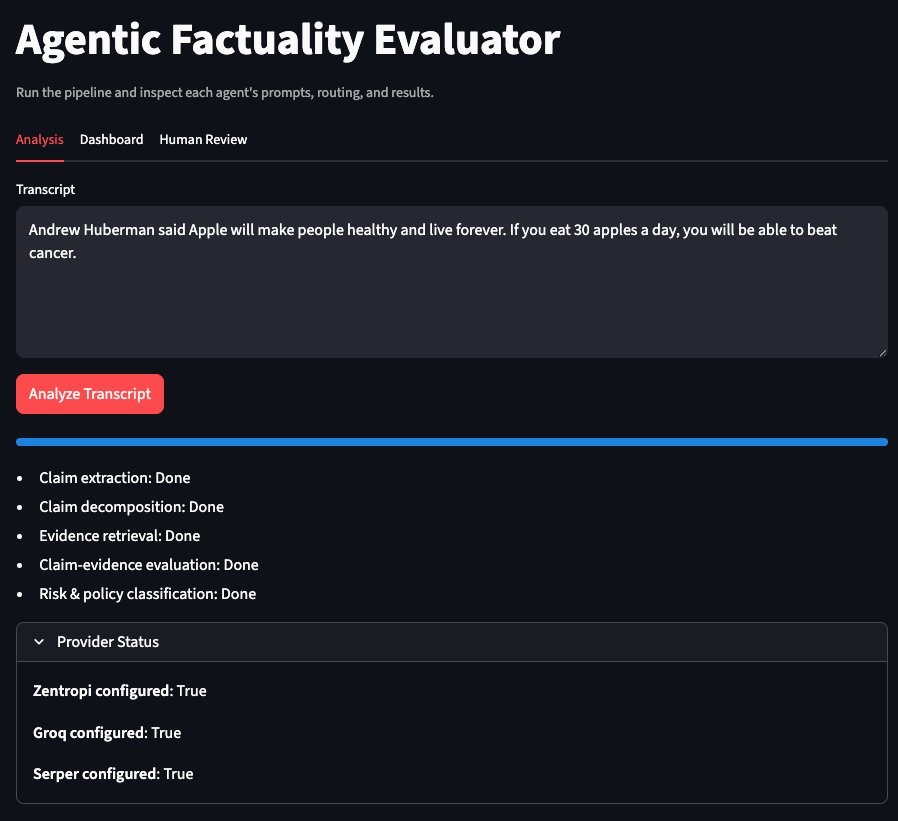Click the blue progress bar
898x821 pixels.
click(450, 441)
